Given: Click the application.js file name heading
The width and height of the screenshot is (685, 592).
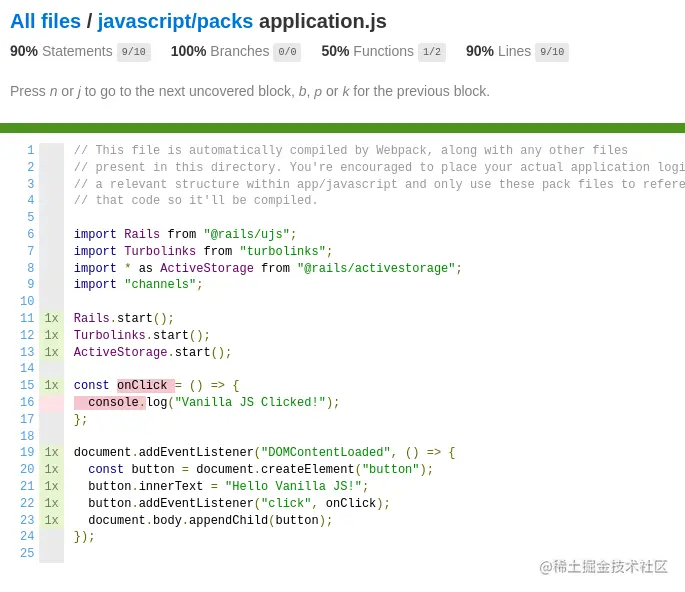Looking at the screenshot, I should pyautogui.click(x=323, y=21).
